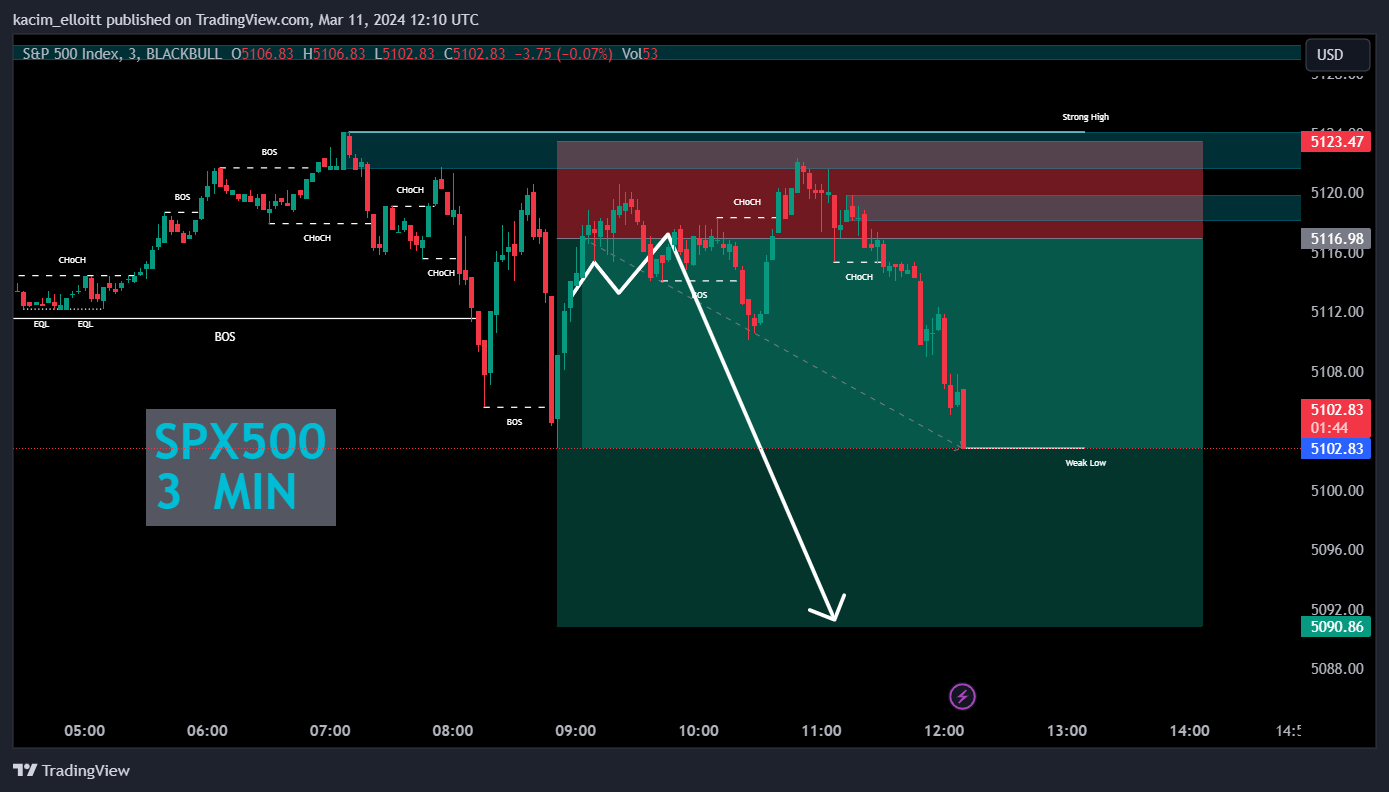
Task: Click the 5088.00 price axis label
Action: coord(1336,669)
